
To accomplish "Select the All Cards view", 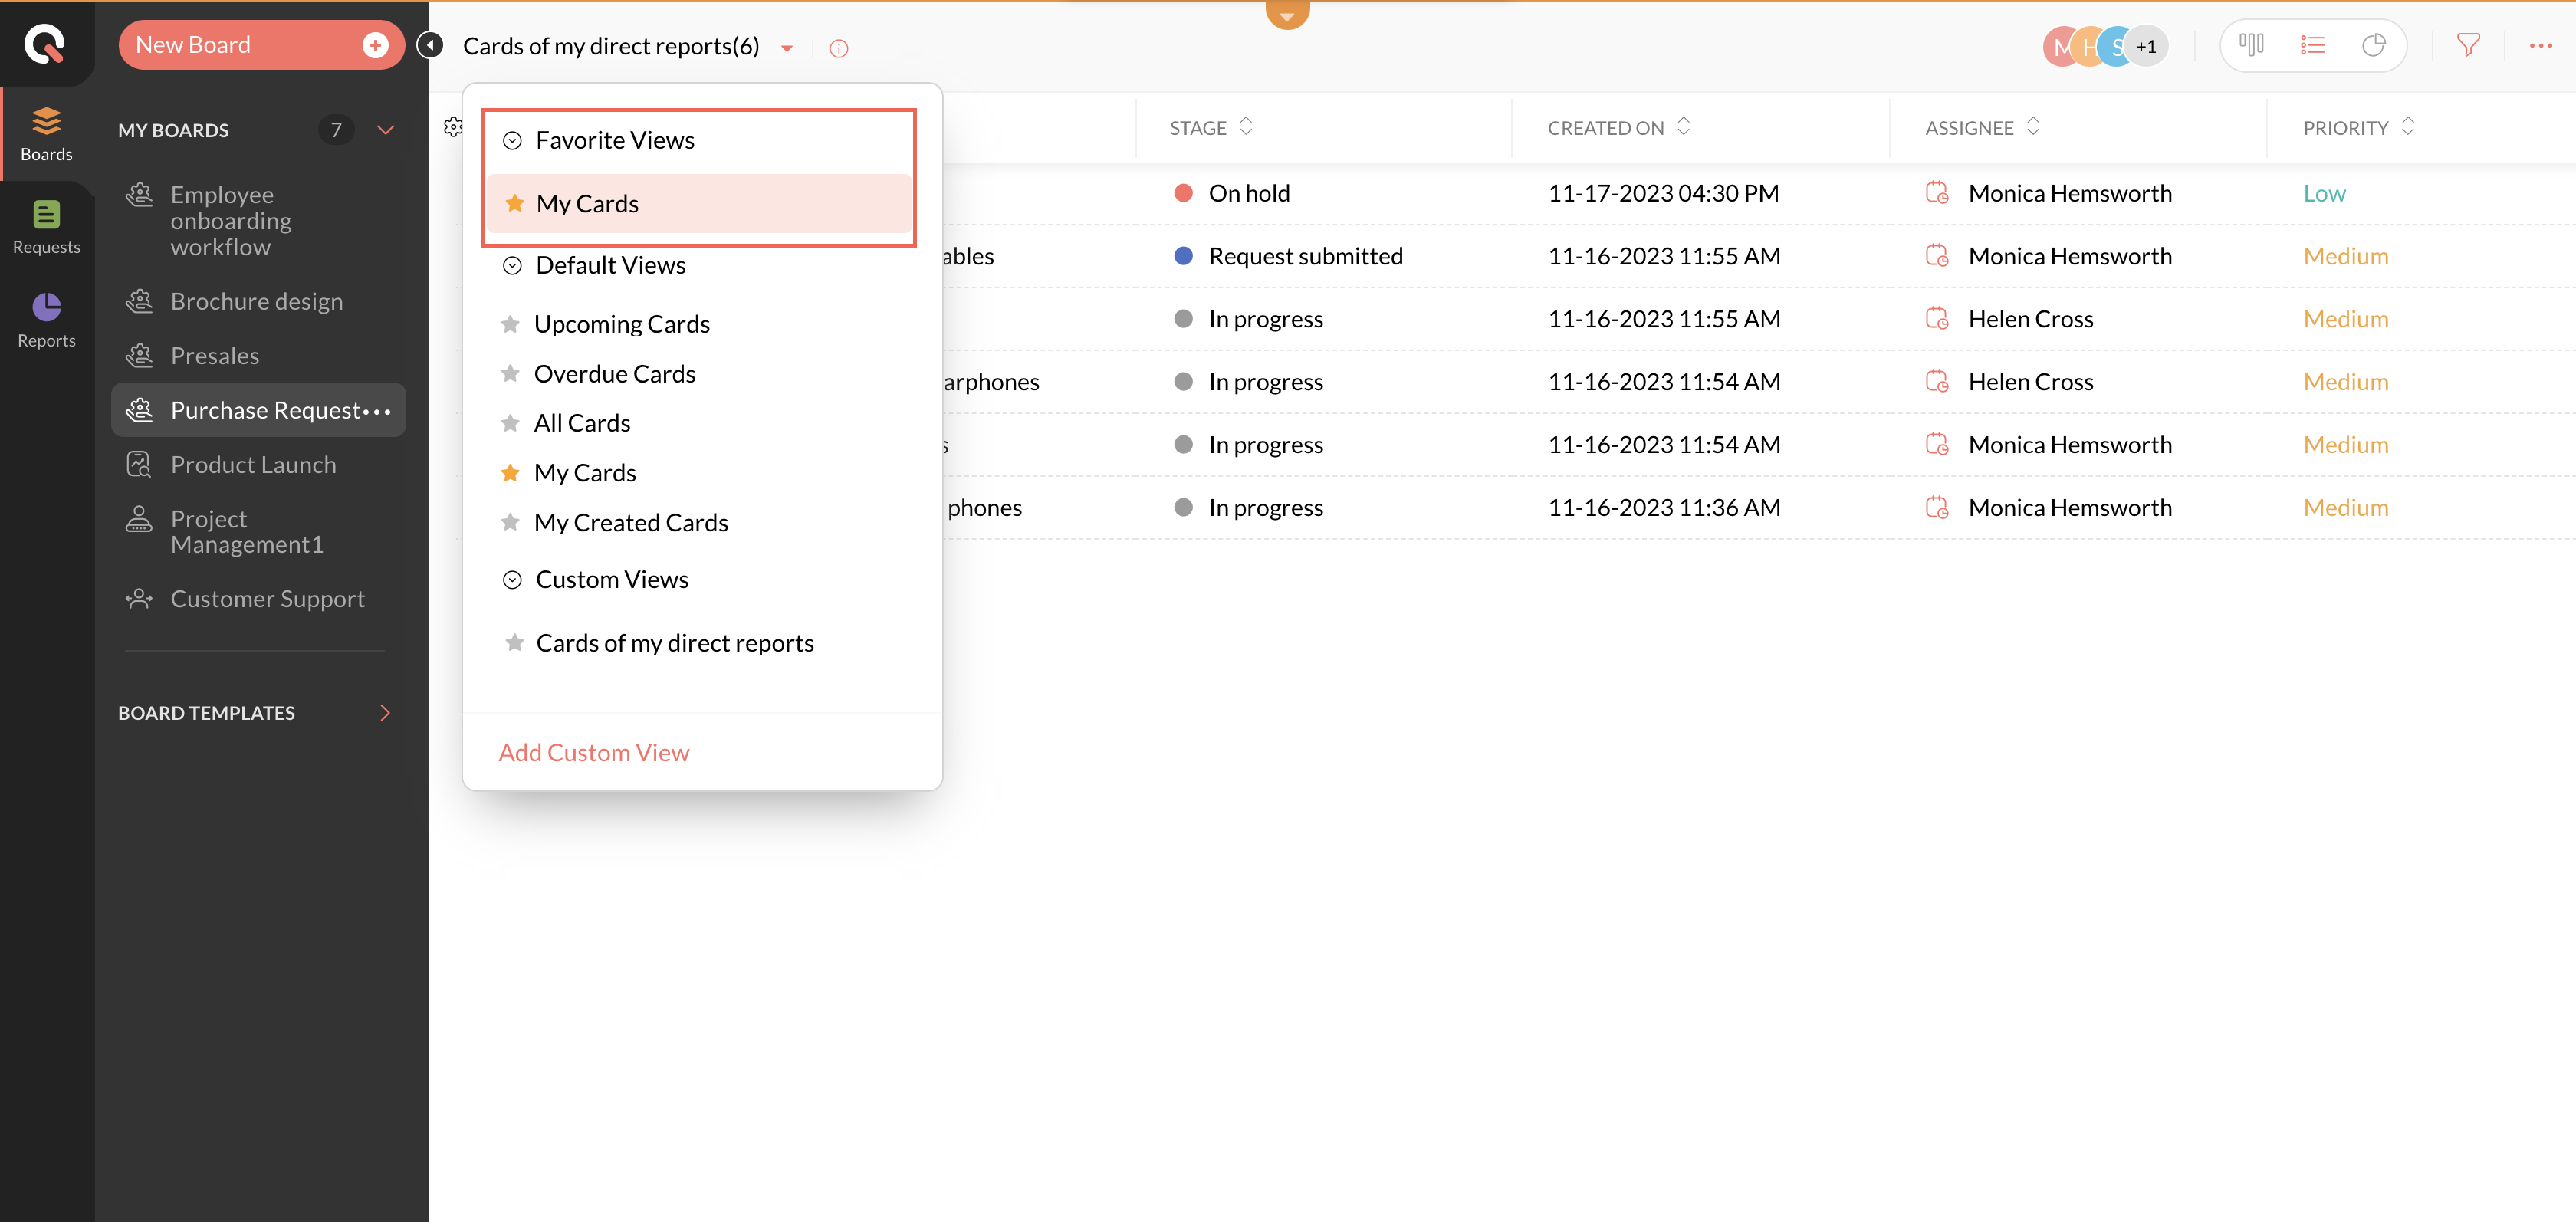I will click(582, 423).
